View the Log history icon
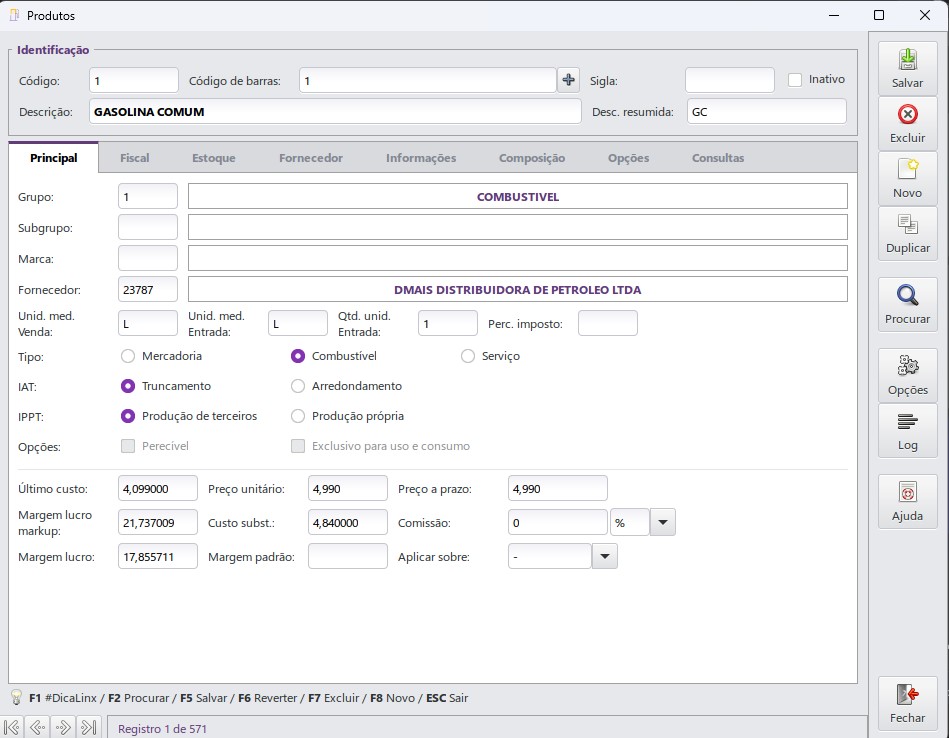Screen dimensions: 949x738 tap(907, 431)
